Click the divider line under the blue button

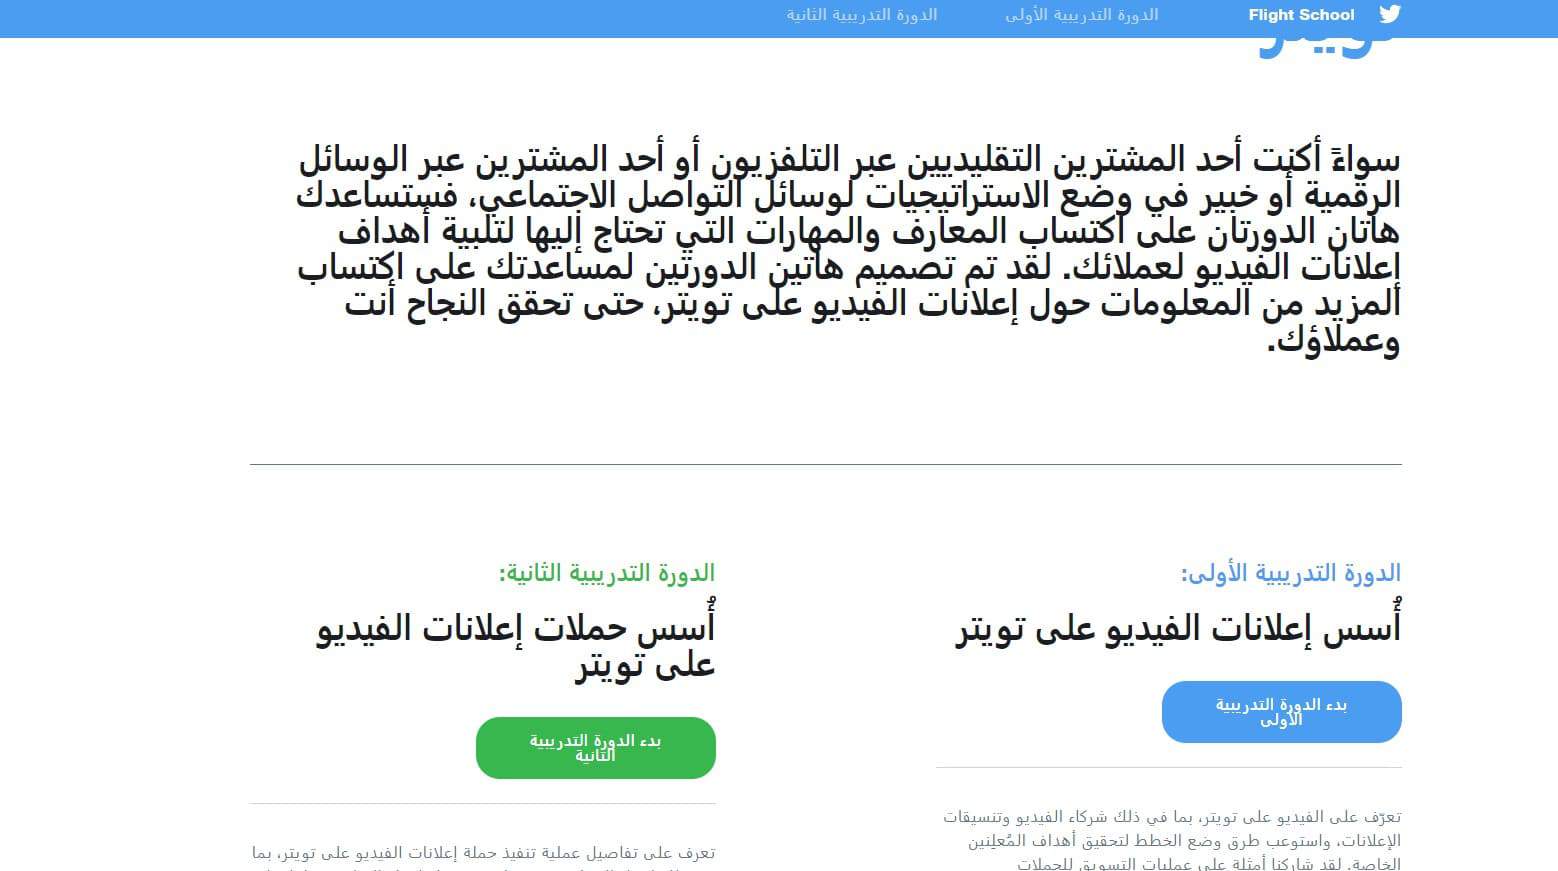1168,768
